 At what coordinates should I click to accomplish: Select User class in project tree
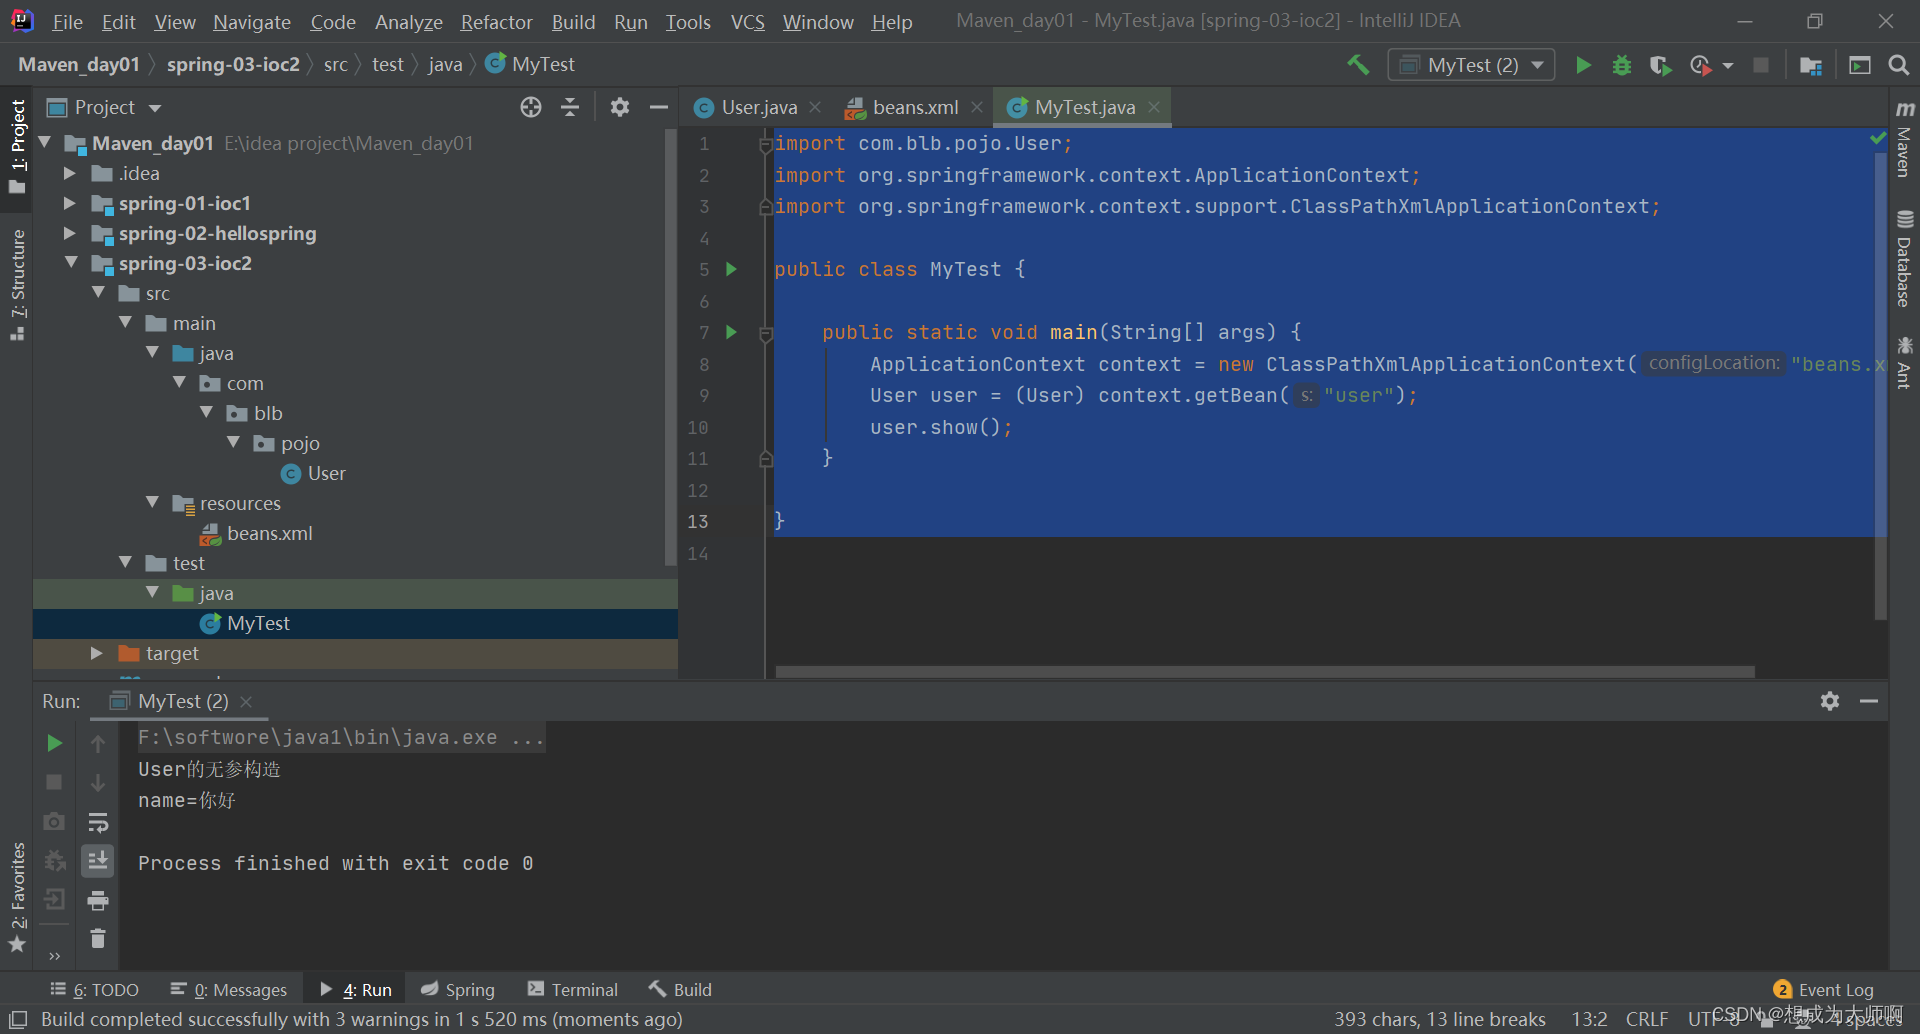pos(314,473)
